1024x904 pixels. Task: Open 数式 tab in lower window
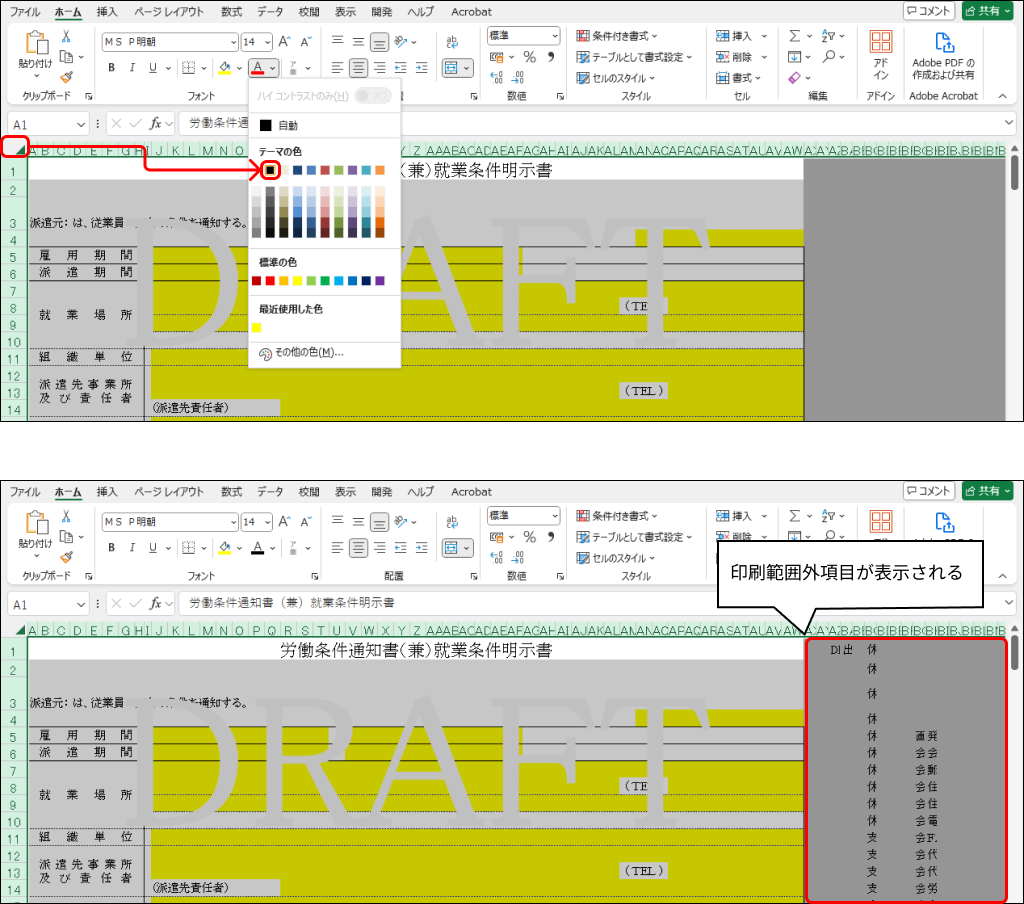coord(231,492)
